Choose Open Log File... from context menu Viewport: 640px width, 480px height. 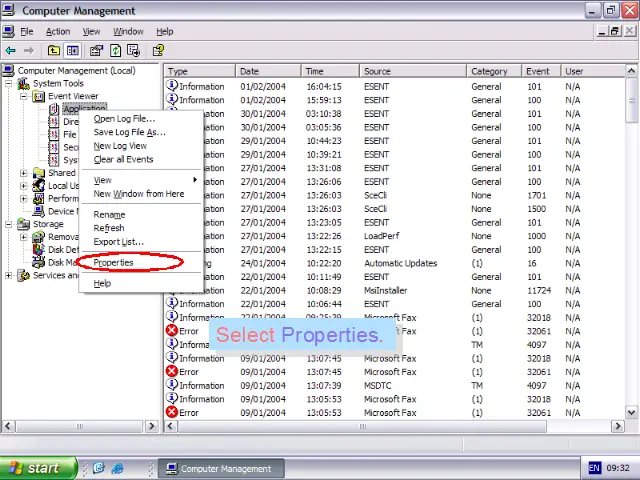click(141, 119)
